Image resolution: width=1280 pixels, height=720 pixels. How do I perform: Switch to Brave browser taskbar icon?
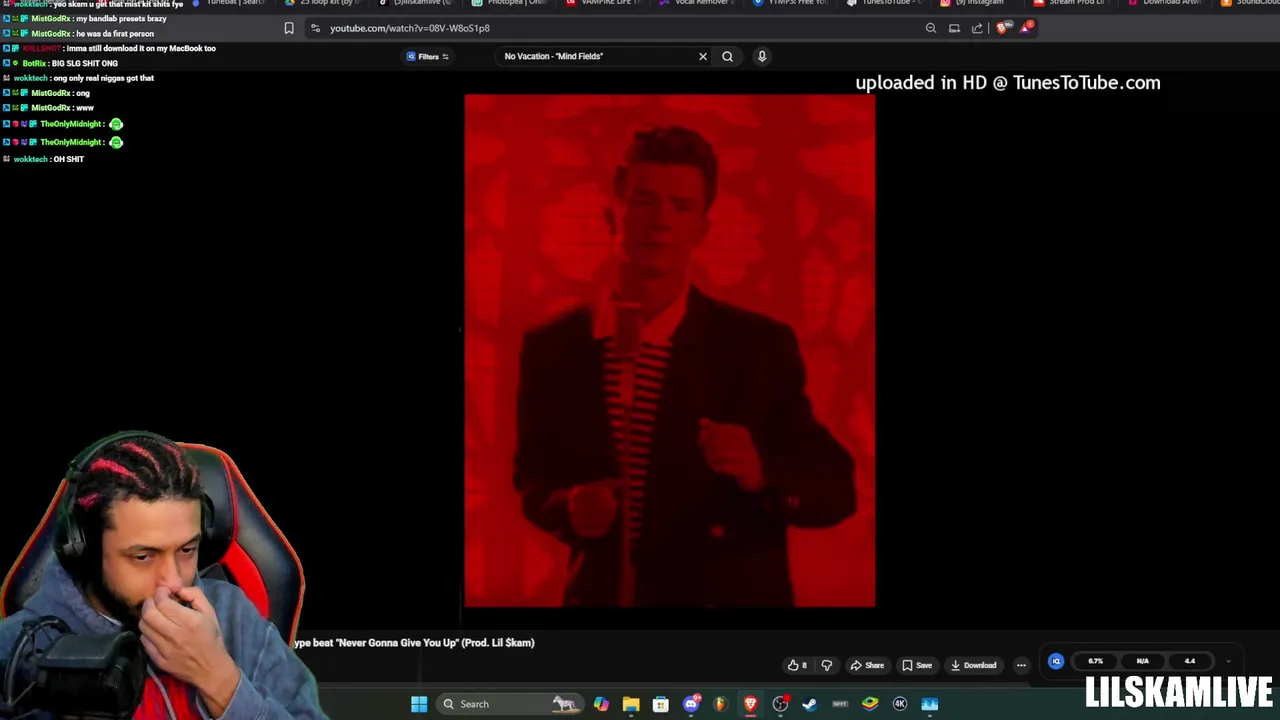point(750,704)
